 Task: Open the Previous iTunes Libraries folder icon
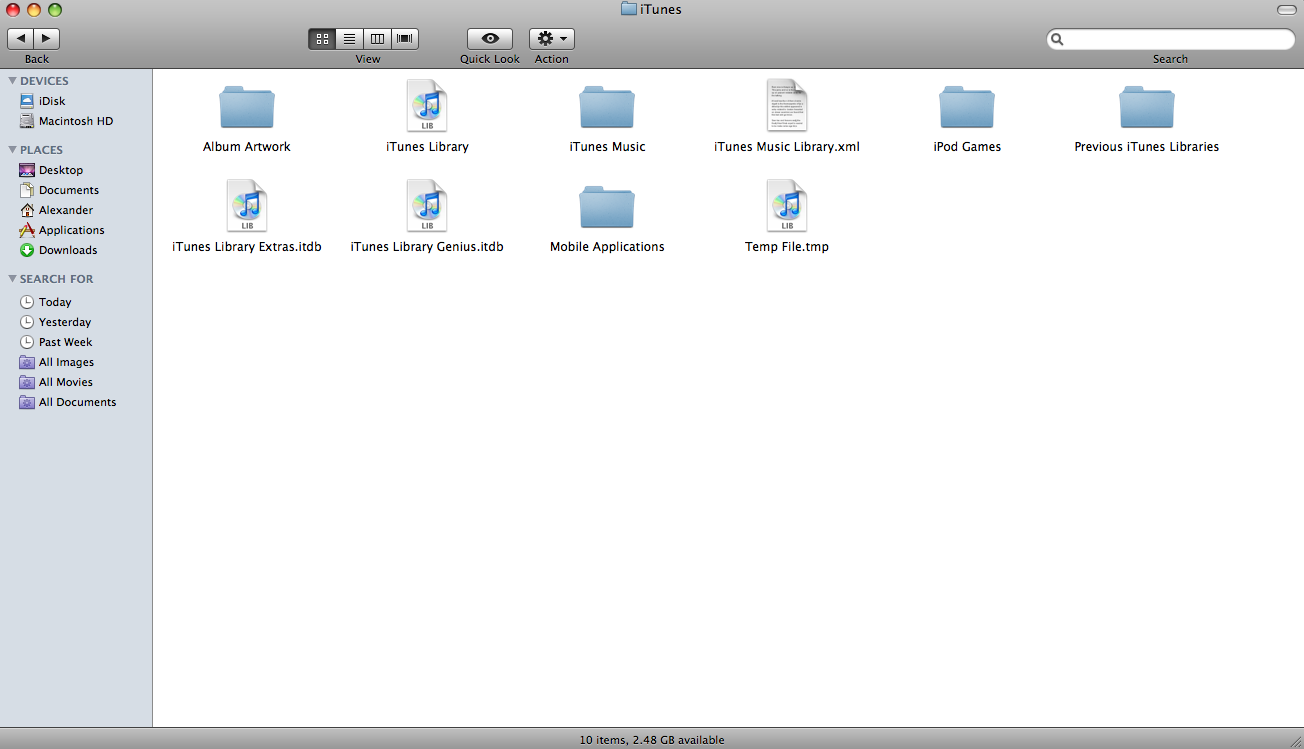[1147, 106]
